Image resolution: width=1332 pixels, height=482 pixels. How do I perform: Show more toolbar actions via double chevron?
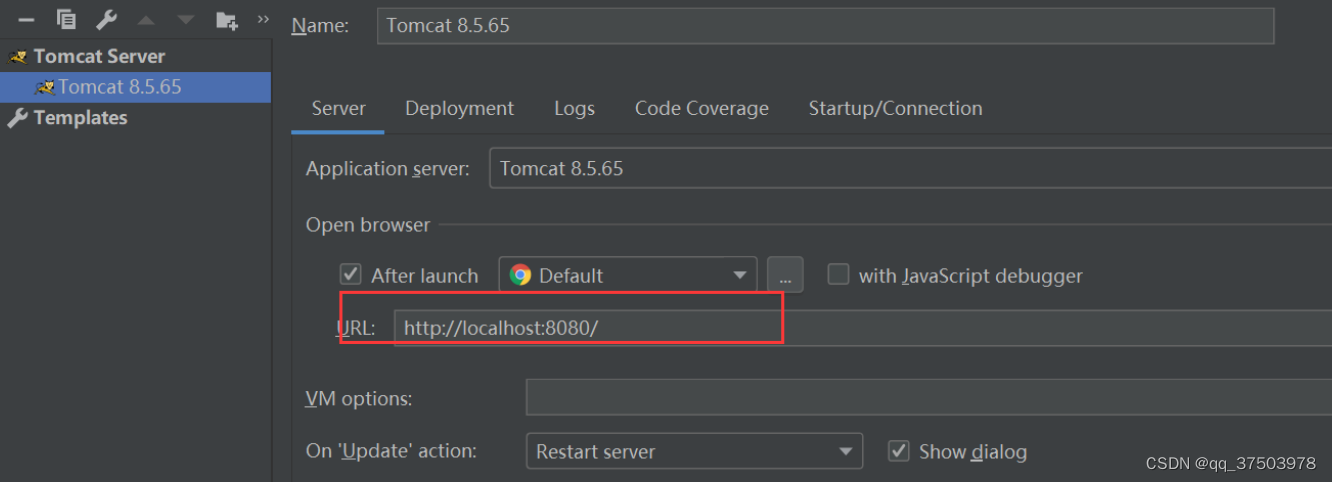pos(263,19)
